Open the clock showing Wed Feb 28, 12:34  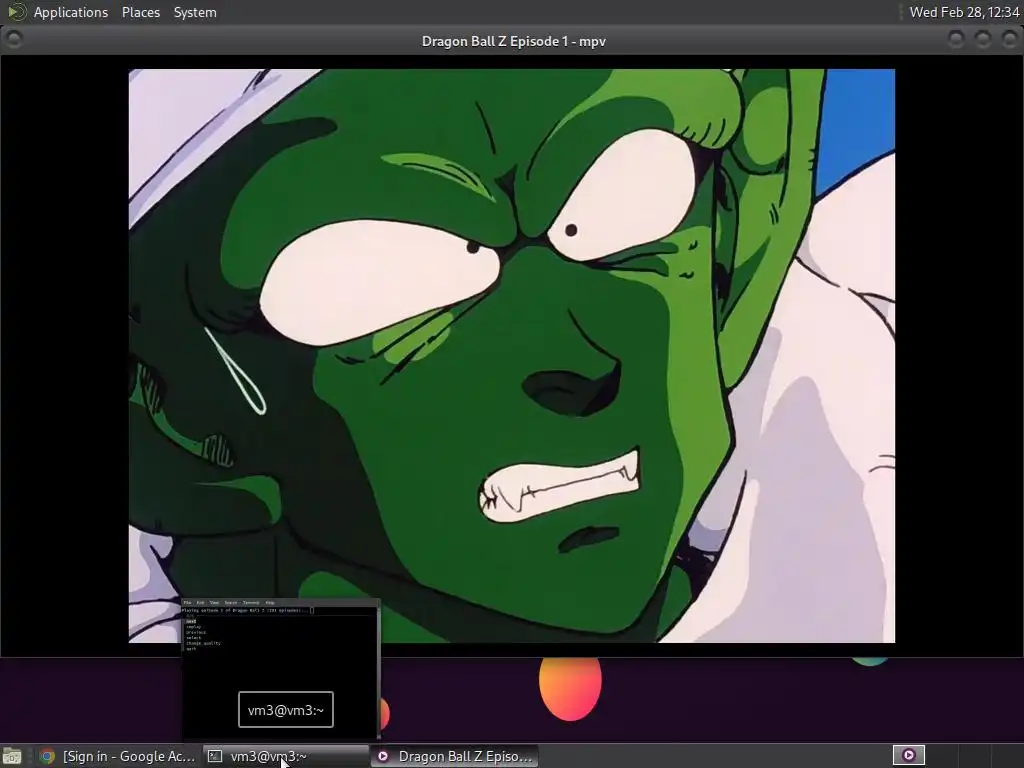(x=964, y=12)
